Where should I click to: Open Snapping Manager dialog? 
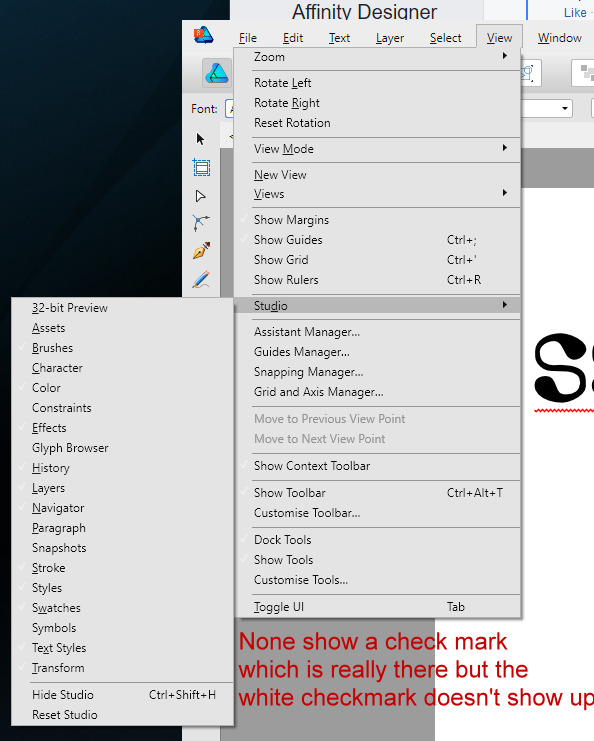[x=378, y=372]
